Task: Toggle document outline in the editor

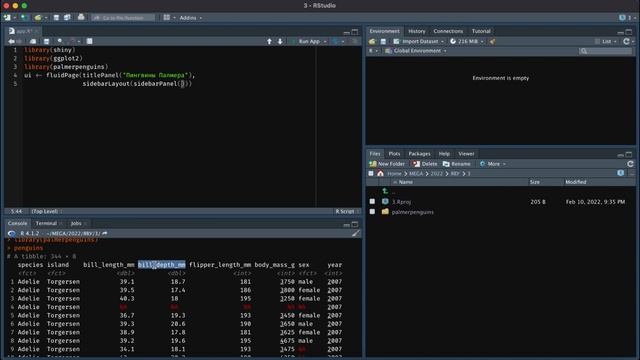Action: click(355, 41)
